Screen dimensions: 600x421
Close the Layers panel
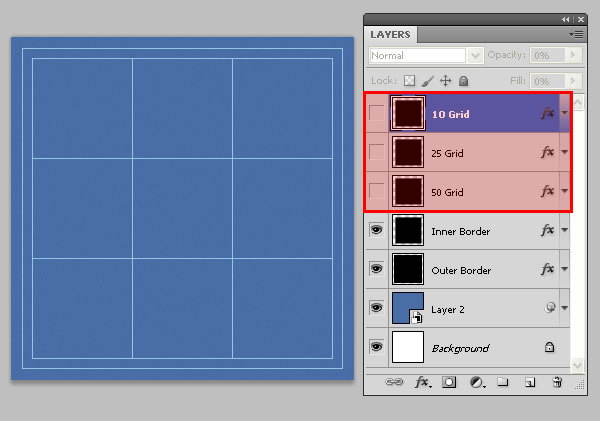point(581,19)
